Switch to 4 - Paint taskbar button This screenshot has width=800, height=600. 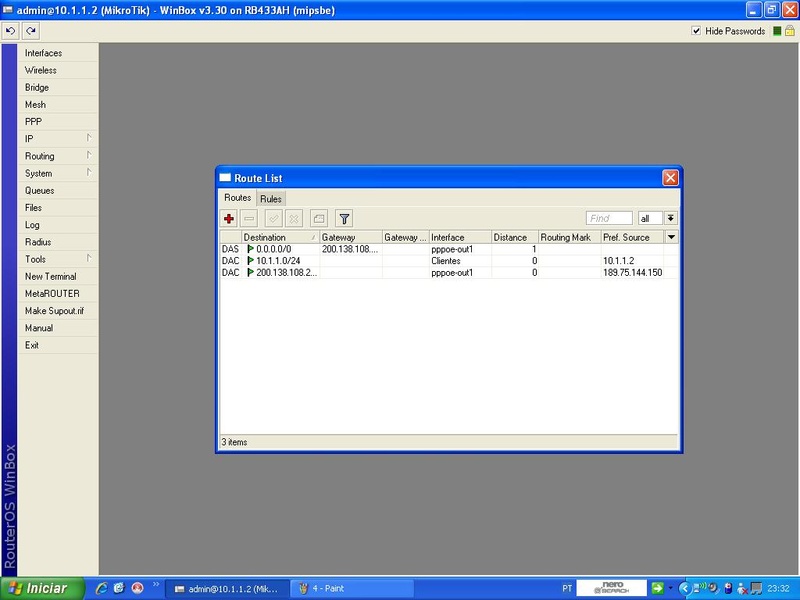(352, 589)
